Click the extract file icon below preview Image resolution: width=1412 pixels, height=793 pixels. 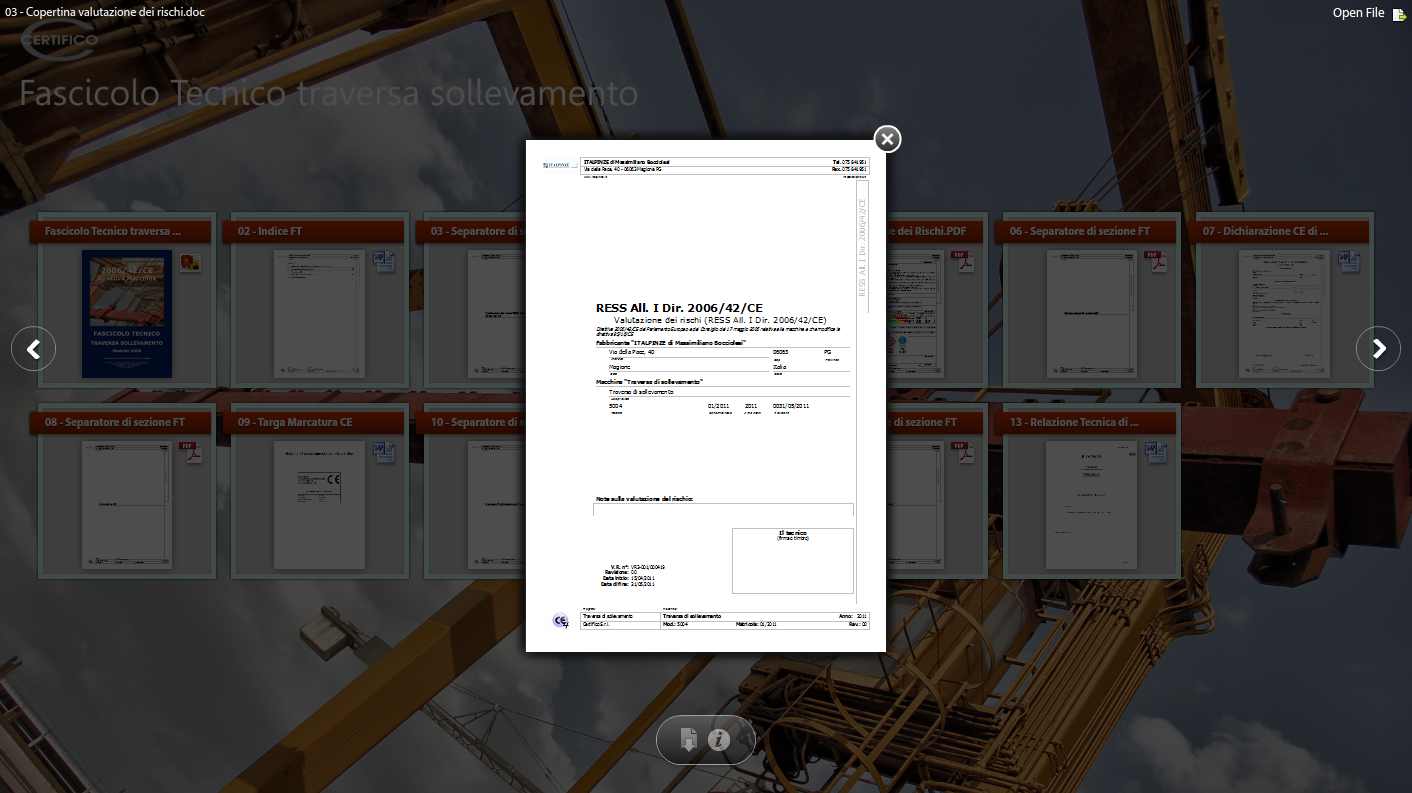click(688, 740)
